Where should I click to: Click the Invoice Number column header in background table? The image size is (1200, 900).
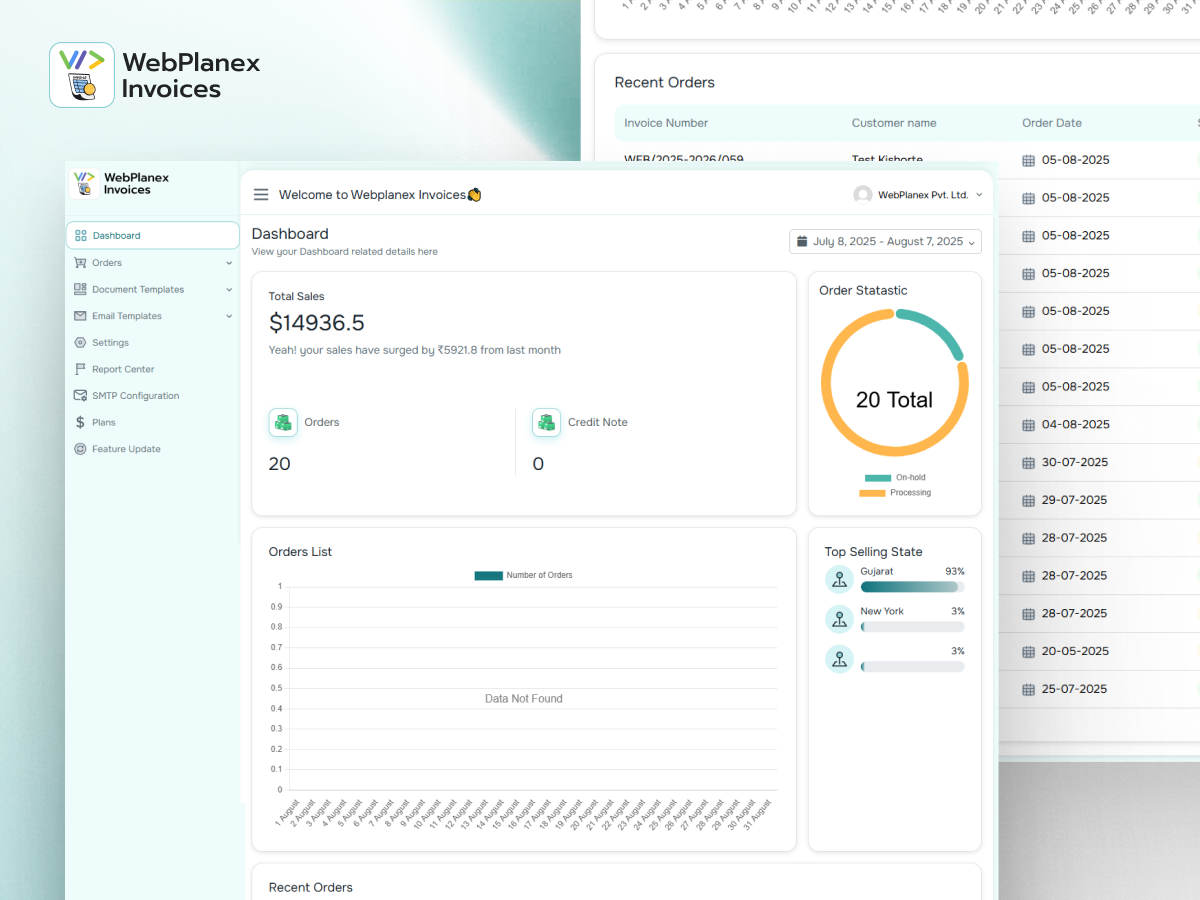tap(666, 123)
